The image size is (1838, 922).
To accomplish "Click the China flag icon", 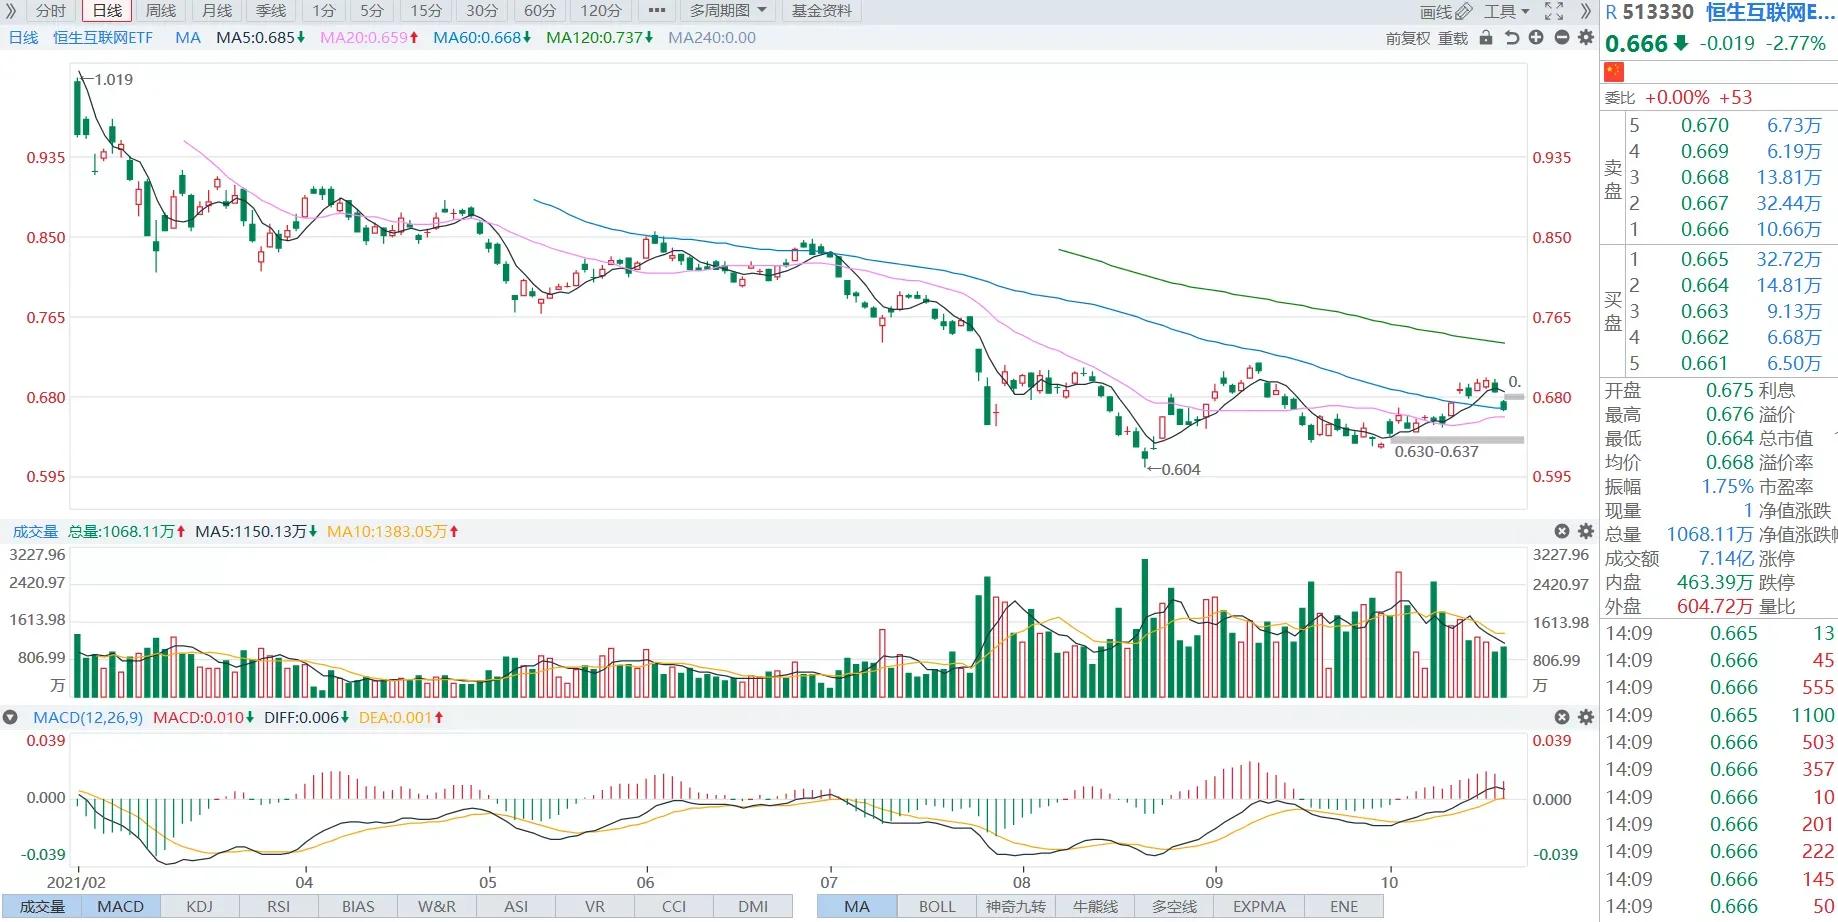I will pos(1614,72).
